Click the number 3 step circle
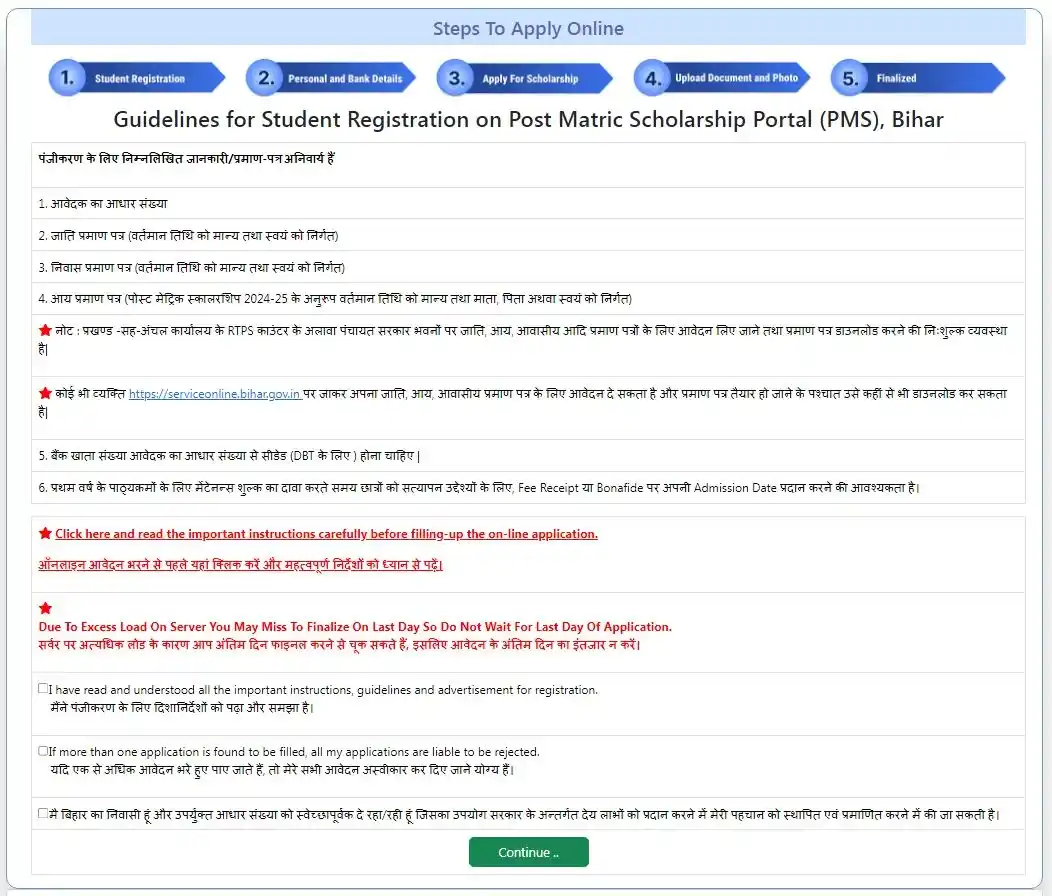This screenshot has height=896, width=1052. (x=454, y=78)
